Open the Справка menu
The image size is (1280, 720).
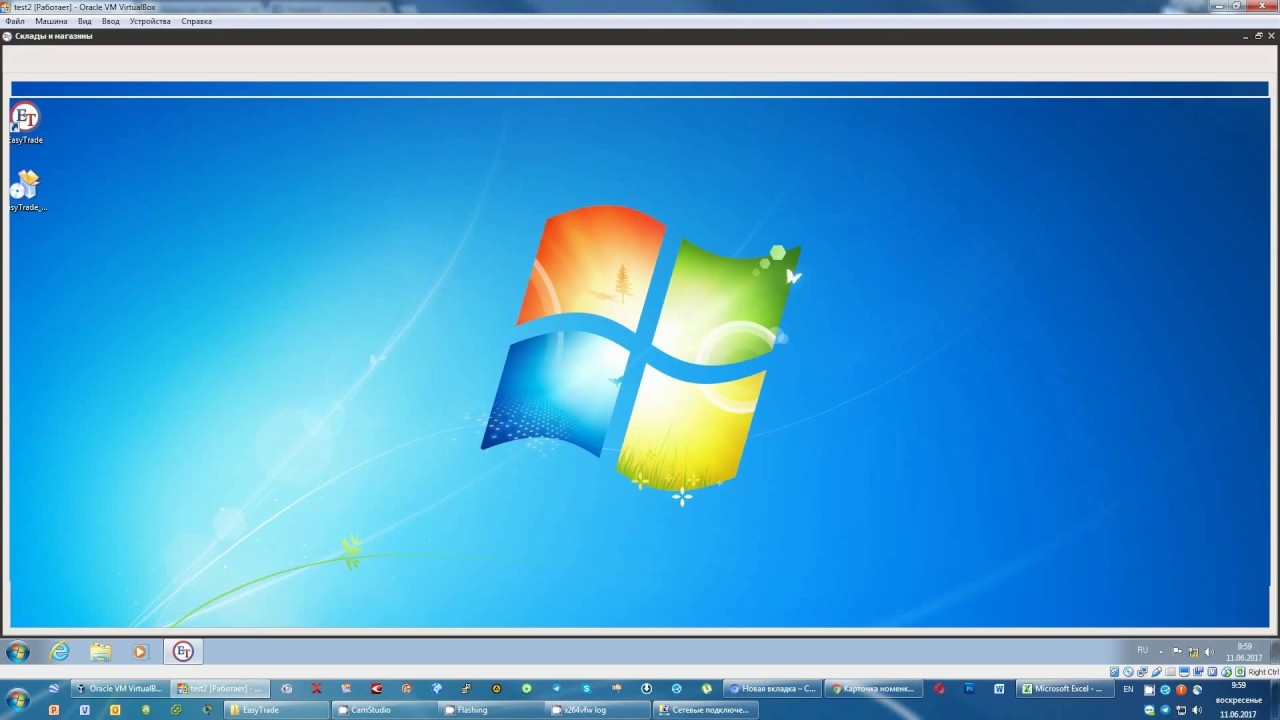196,21
